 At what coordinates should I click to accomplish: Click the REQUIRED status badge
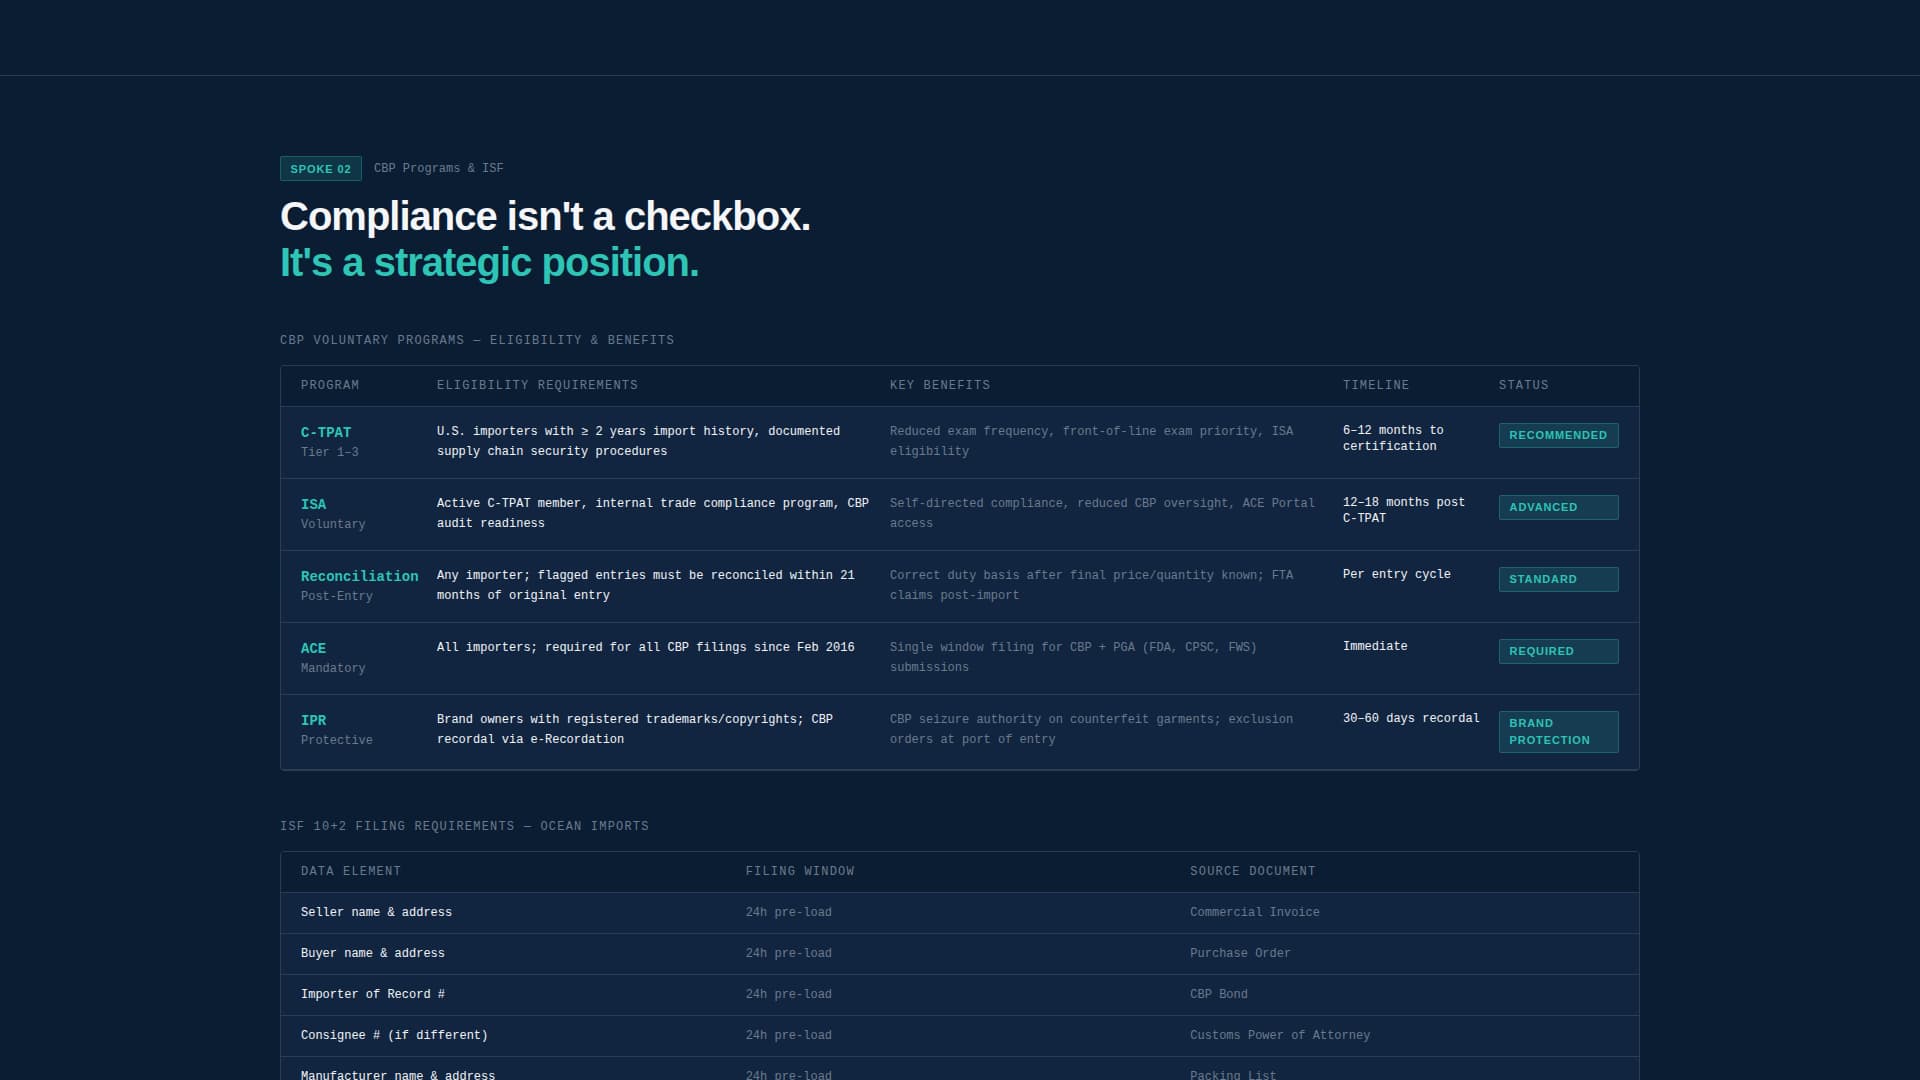1557,651
